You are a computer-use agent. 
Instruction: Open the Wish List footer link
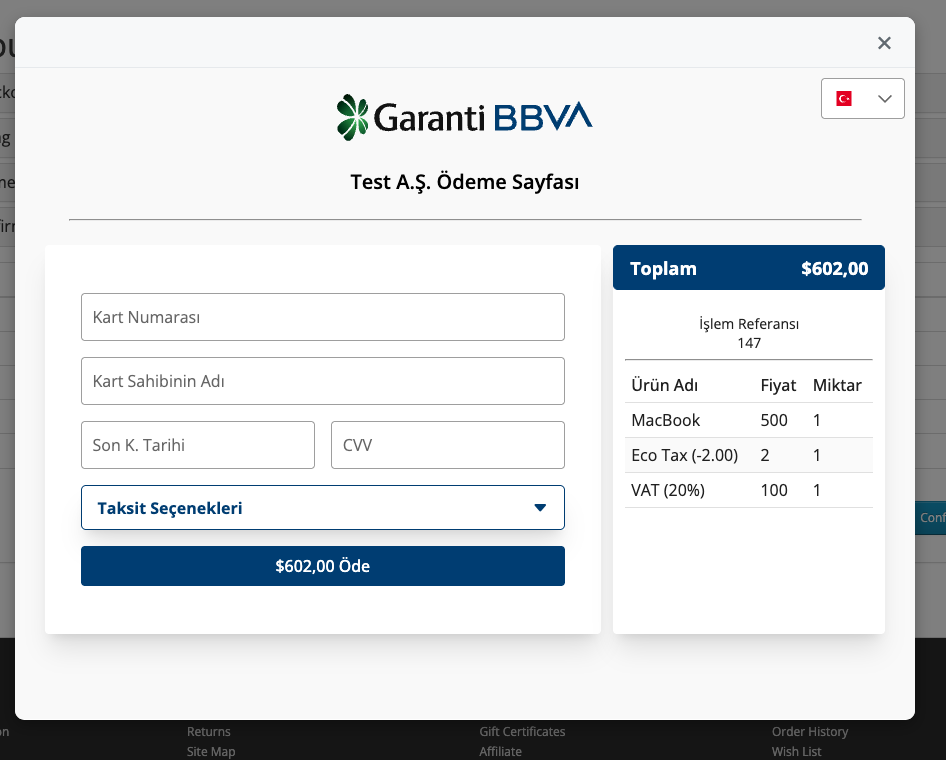[x=796, y=751]
